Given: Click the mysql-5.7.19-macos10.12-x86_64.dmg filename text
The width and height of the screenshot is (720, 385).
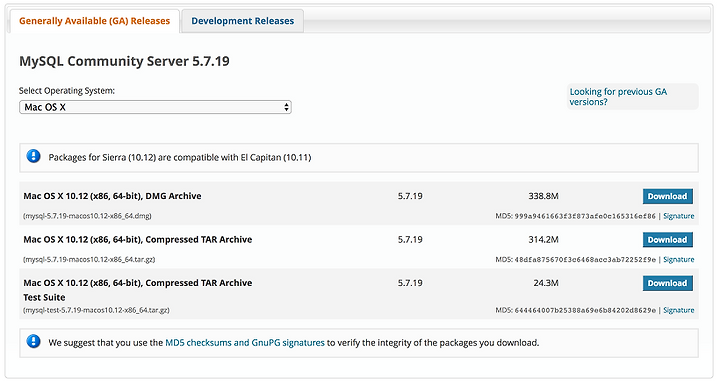Looking at the screenshot, I should coord(87,216).
